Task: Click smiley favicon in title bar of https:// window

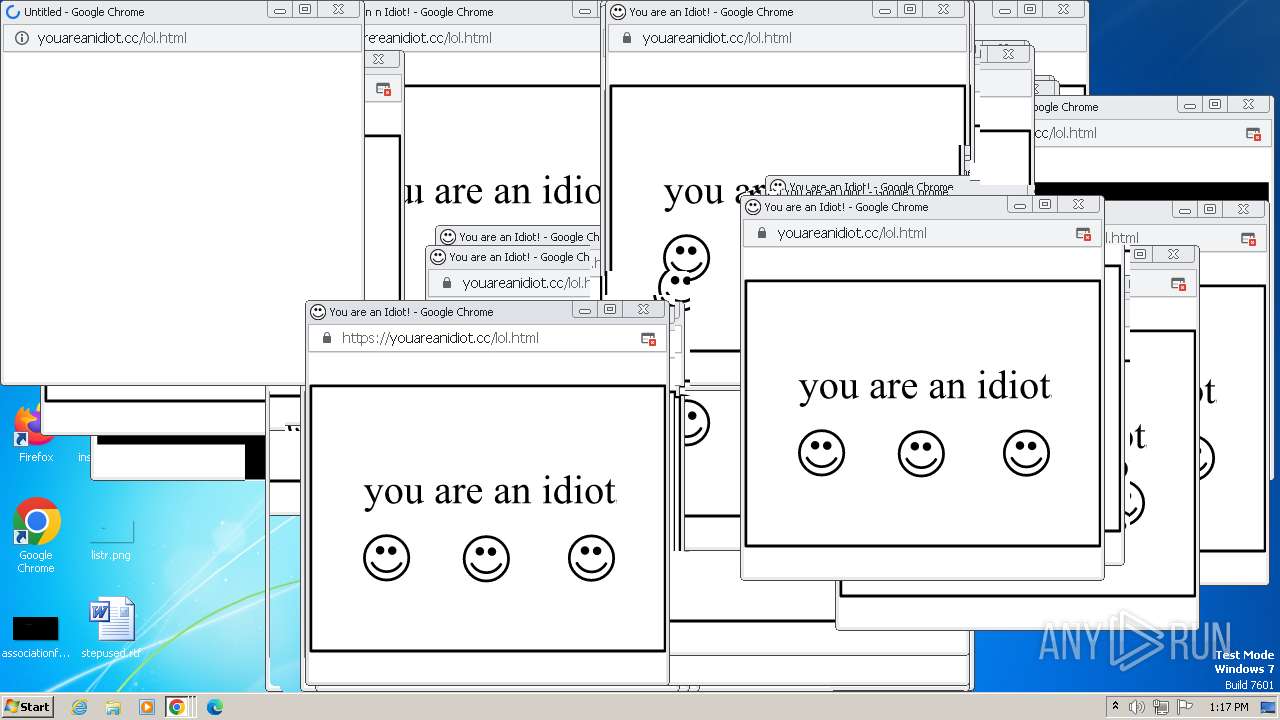Action: tap(318, 312)
